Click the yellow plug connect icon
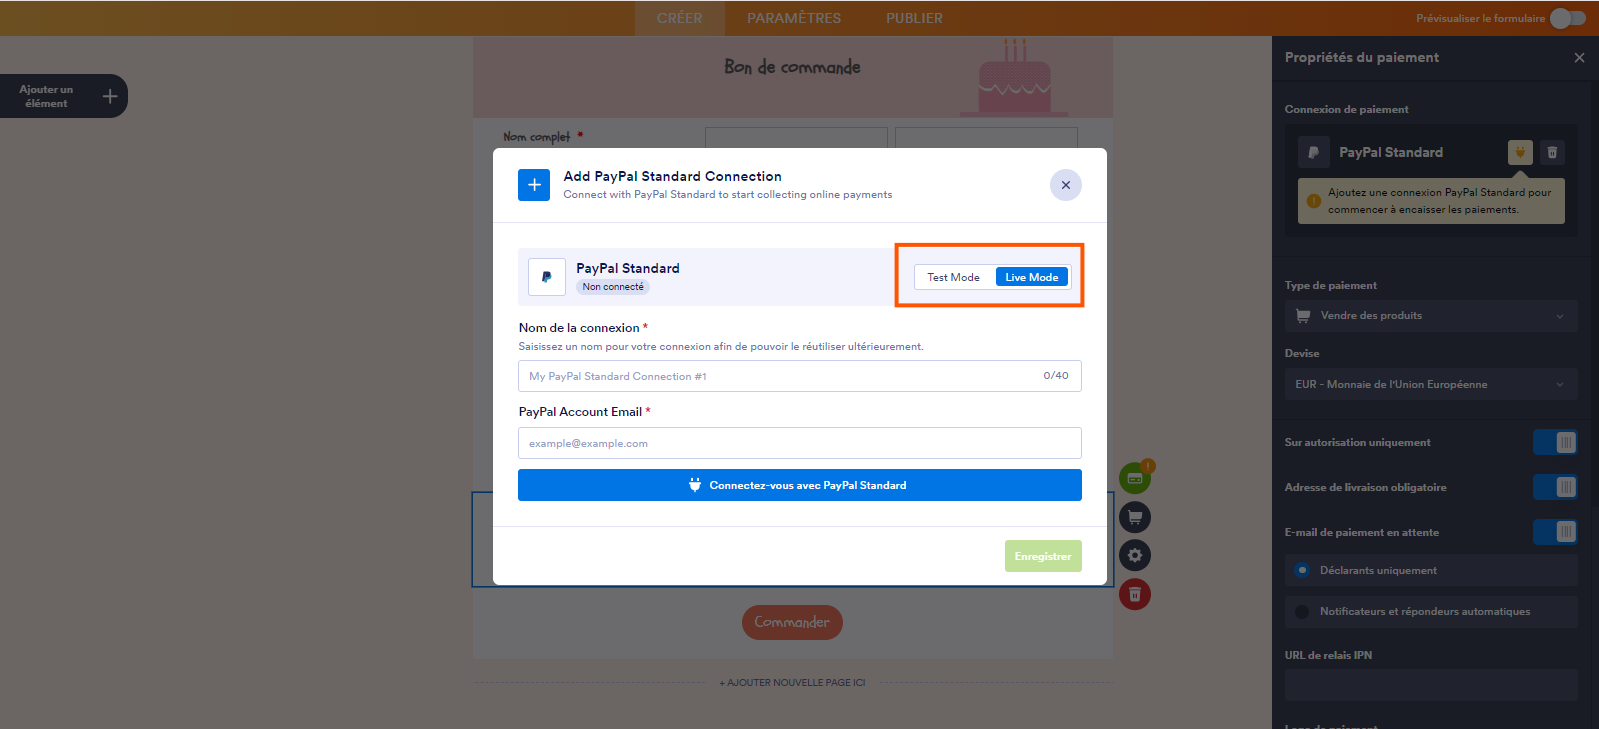This screenshot has height=729, width=1599. 1520,152
